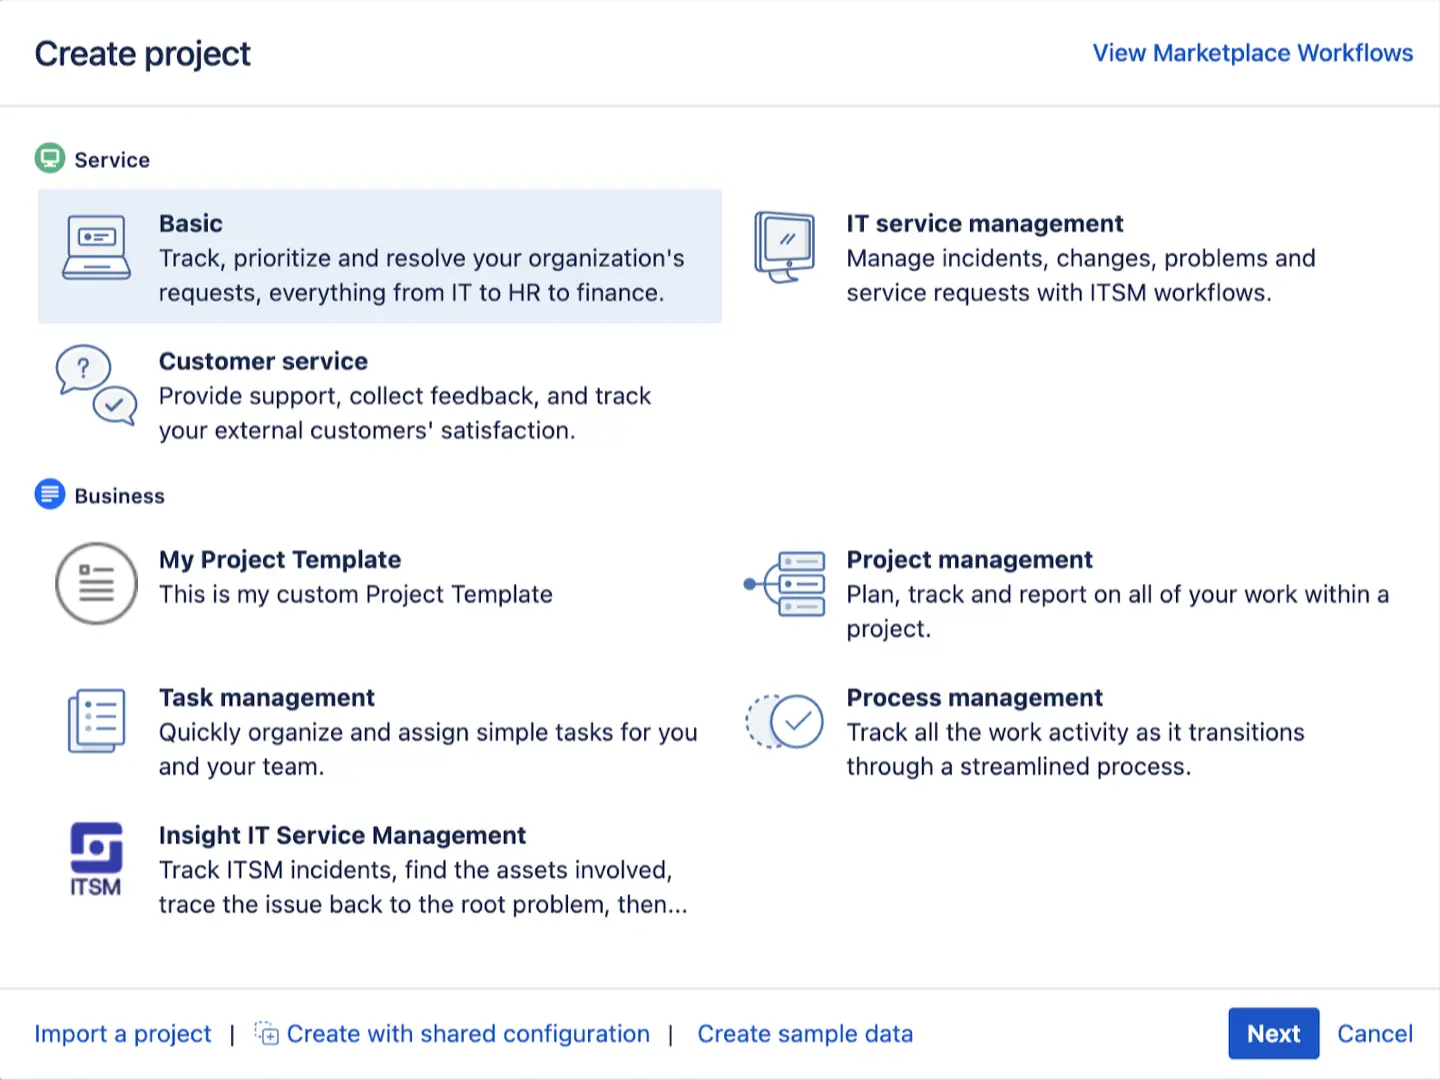
Task: Select the Basic service template icon
Action: [96, 247]
